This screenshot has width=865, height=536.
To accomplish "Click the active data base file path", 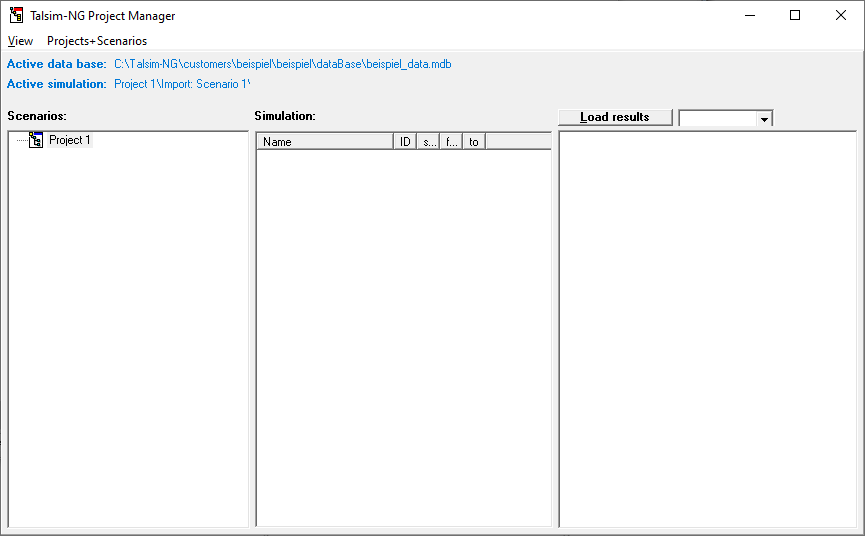I will (x=282, y=64).
